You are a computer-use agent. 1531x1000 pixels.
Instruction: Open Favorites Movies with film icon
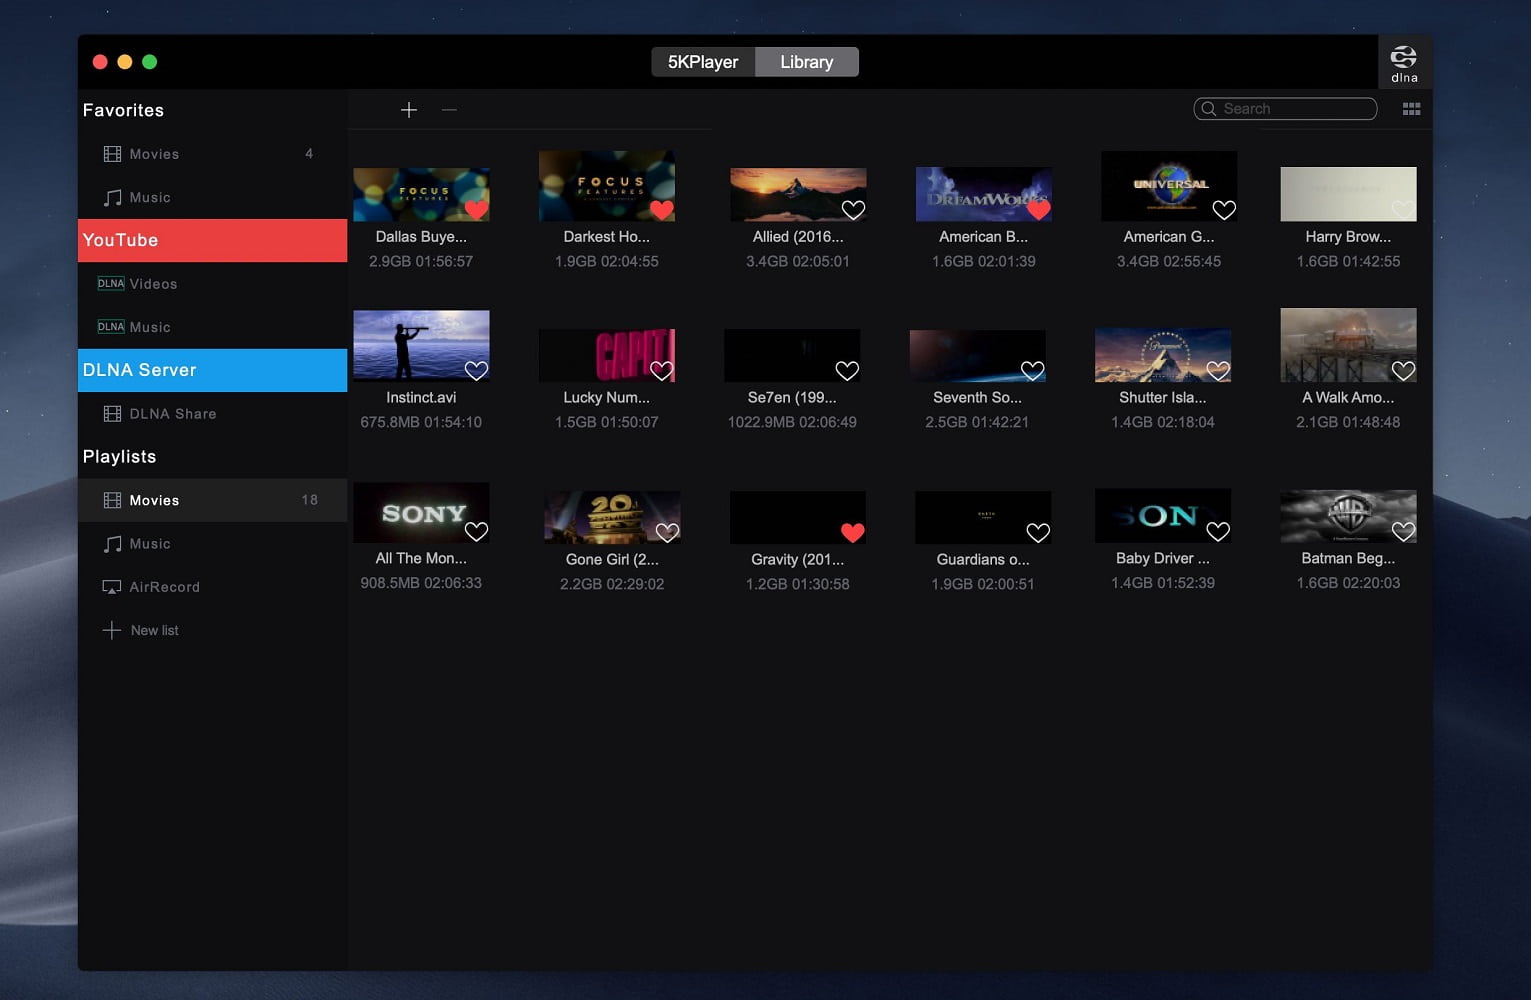tap(154, 154)
